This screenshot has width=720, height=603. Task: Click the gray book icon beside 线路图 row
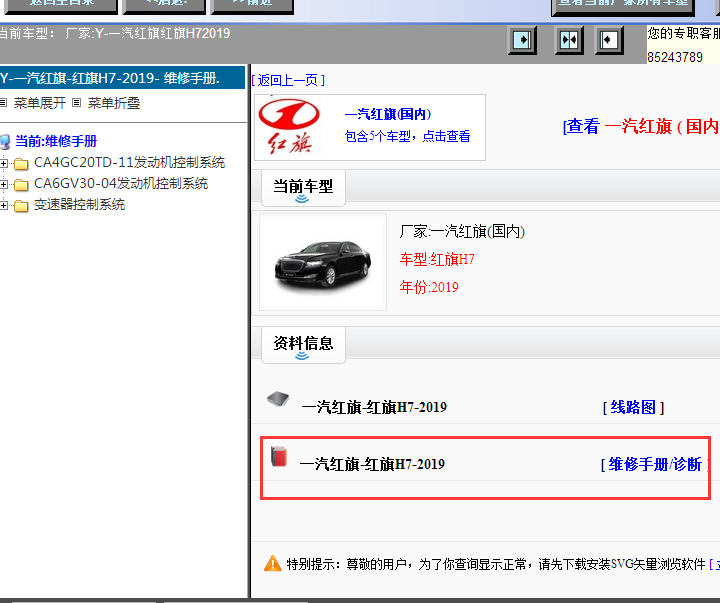pos(278,399)
